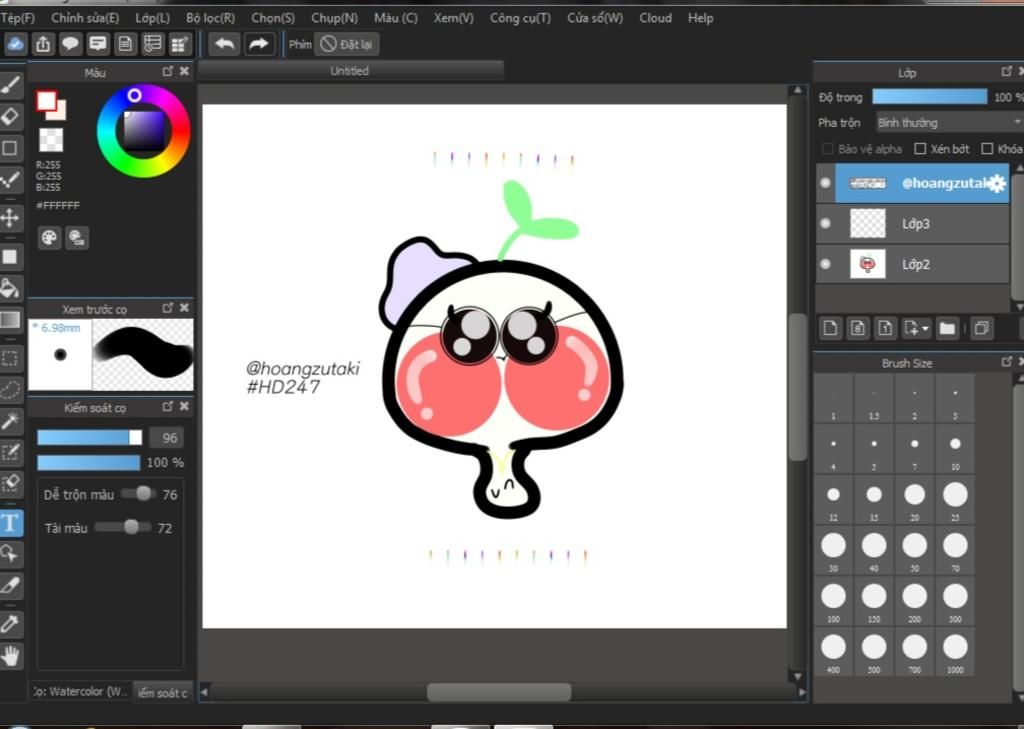The width and height of the screenshot is (1024, 729).
Task: Select the Fill rectangle tool
Action: [11, 256]
